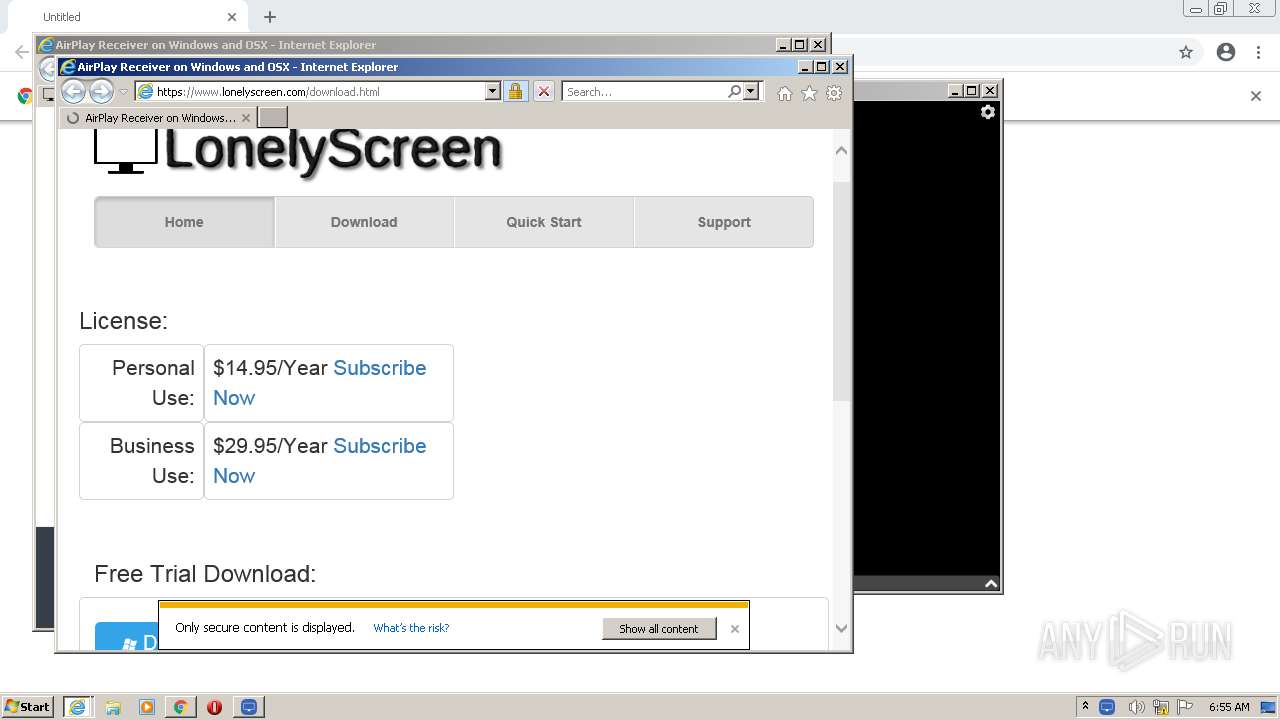Screen dimensions: 1280x720
Task: Click the tray volume speaker icon
Action: click(x=1136, y=707)
